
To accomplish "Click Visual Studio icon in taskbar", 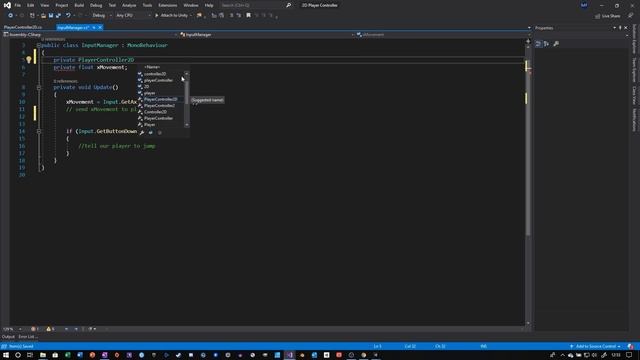I will click(289, 355).
